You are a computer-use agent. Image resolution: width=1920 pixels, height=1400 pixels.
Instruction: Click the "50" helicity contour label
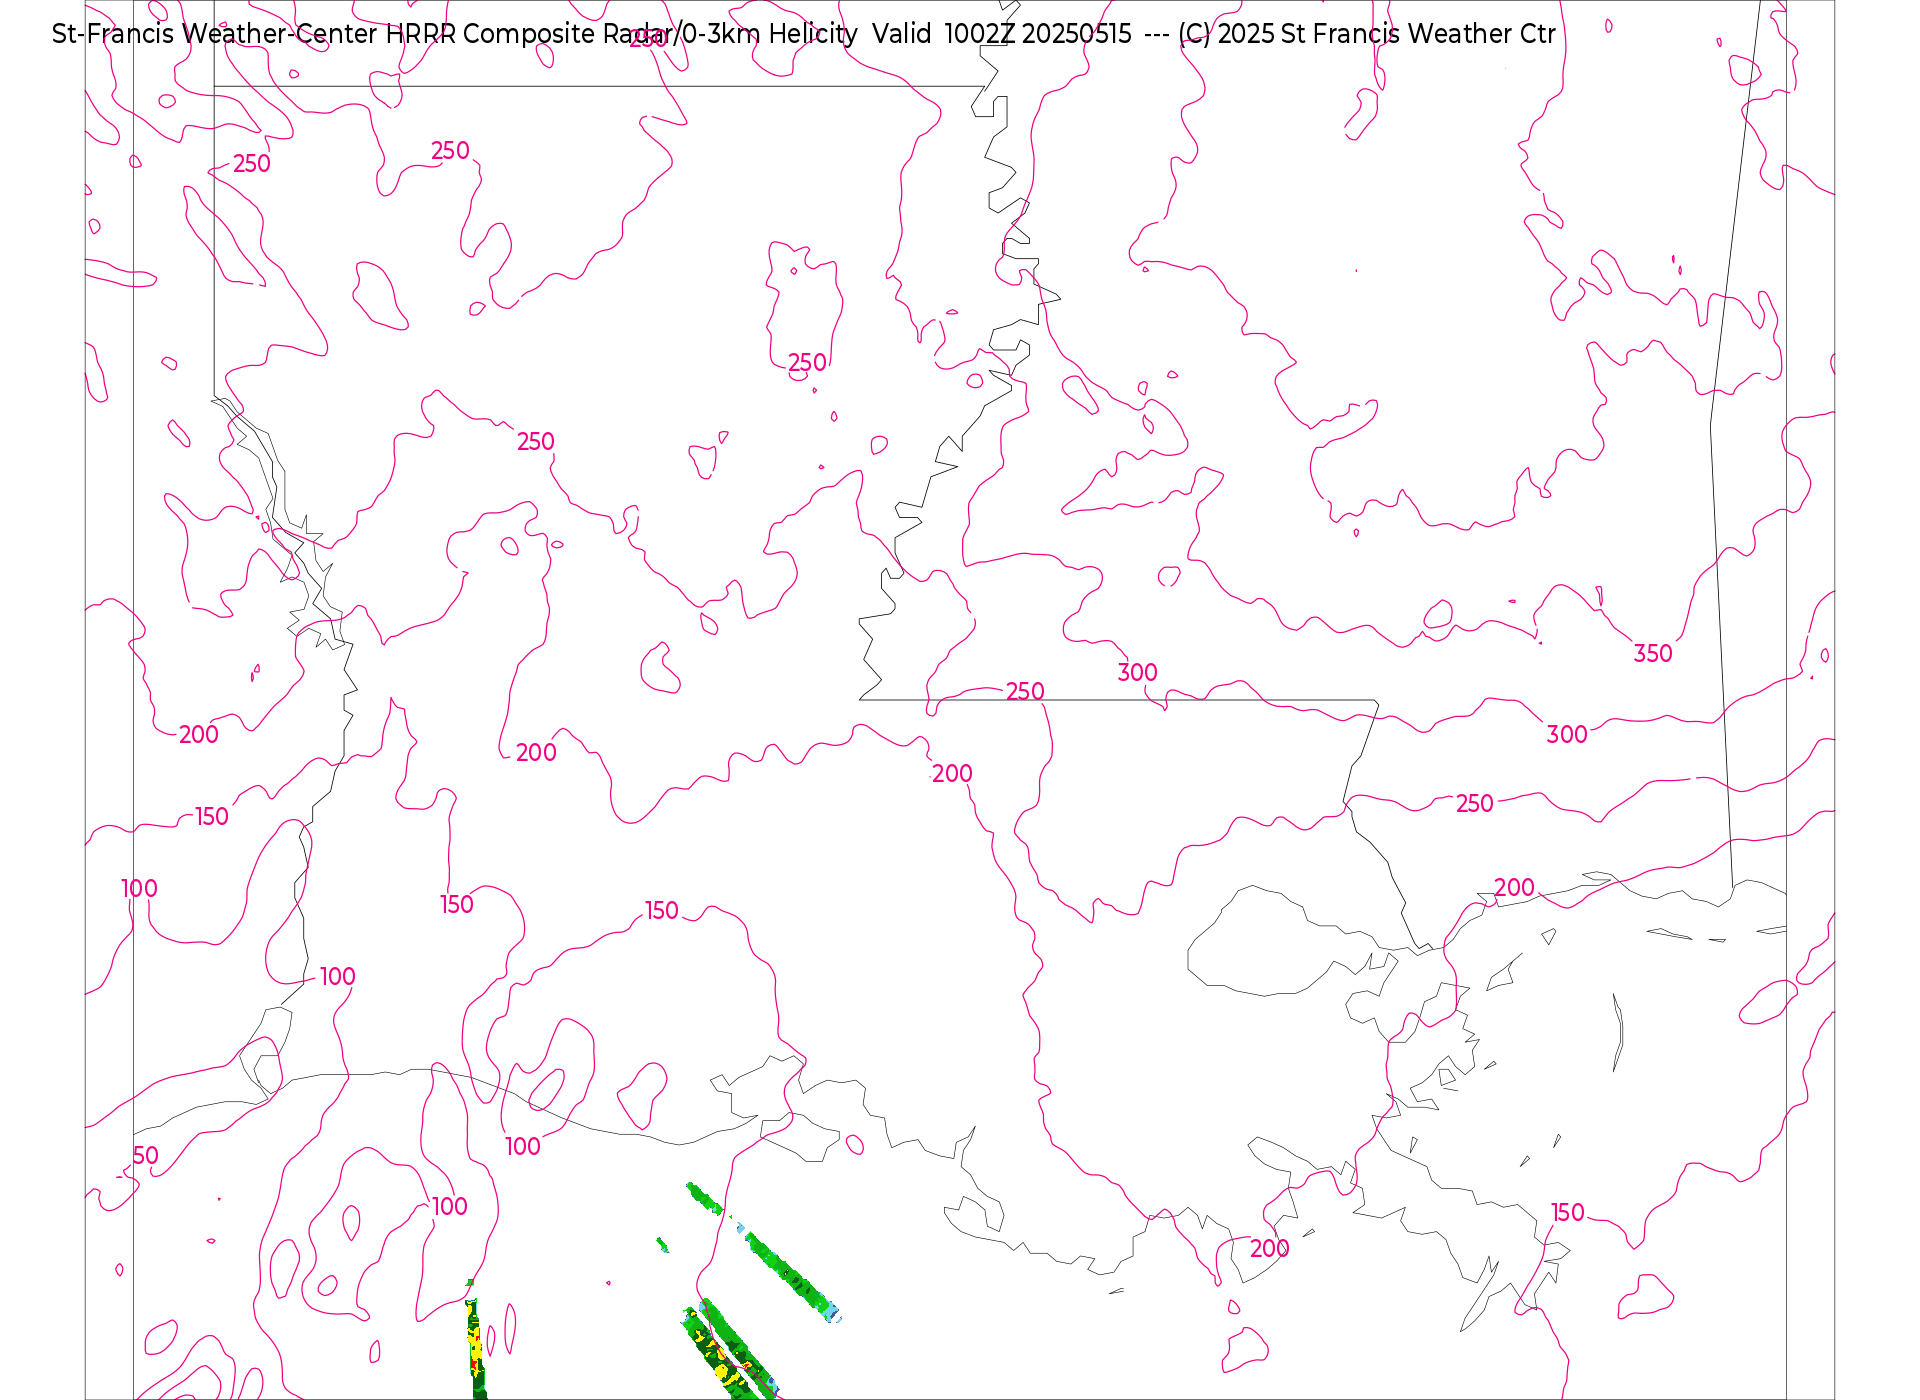(146, 1156)
